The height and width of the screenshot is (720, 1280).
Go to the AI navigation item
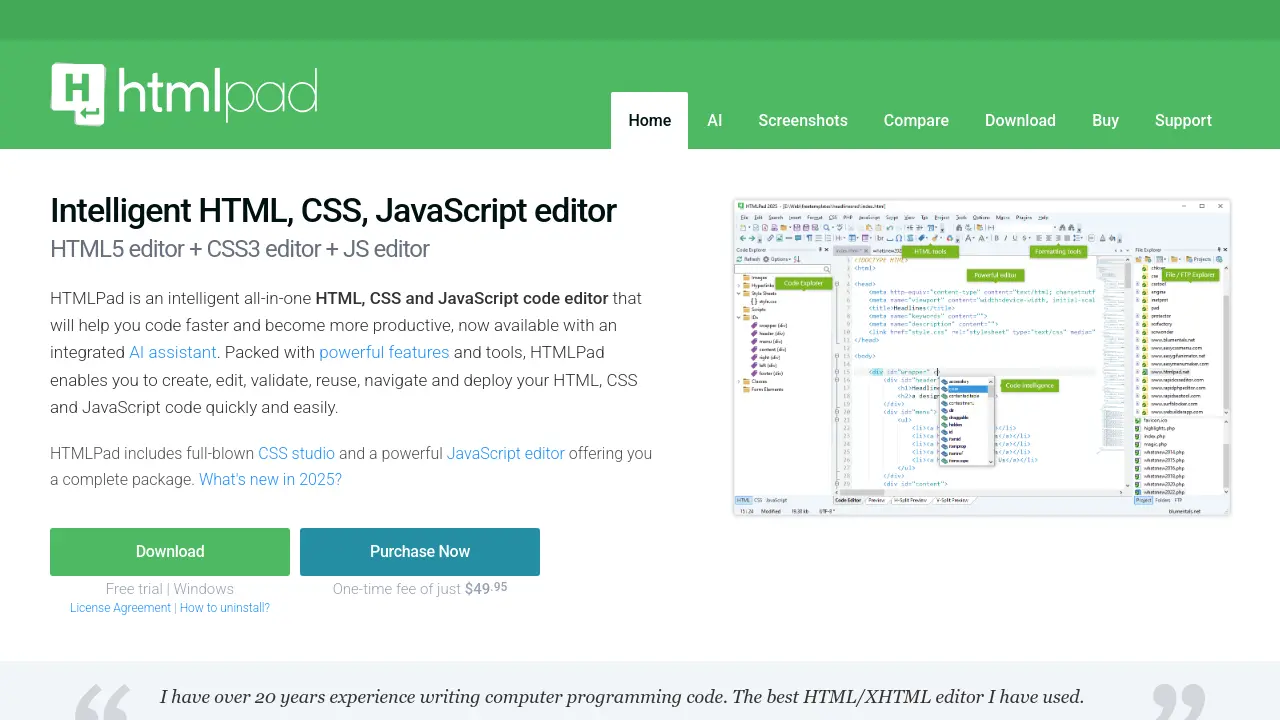click(x=715, y=120)
